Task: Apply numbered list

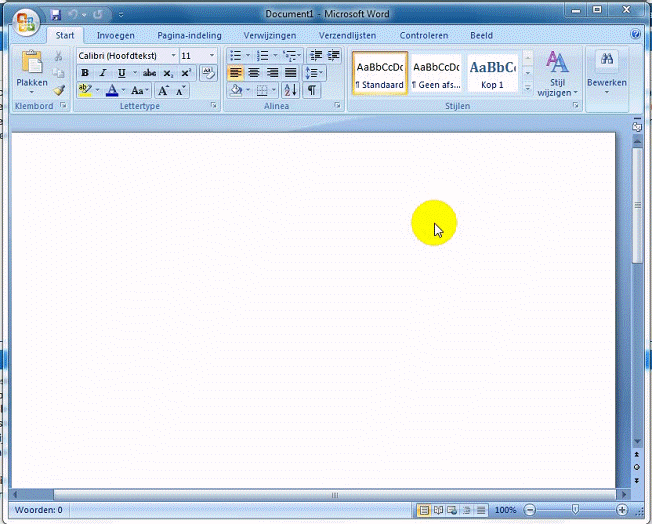Action: (x=263, y=55)
